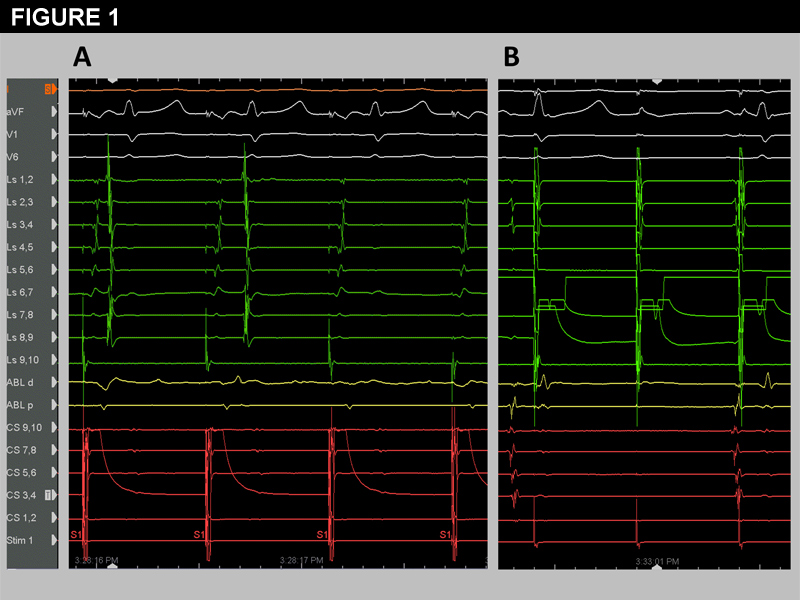This screenshot has width=800, height=600.
Task: Click the last S1 stimulus marker in panel A
Action: pyautogui.click(x=446, y=536)
